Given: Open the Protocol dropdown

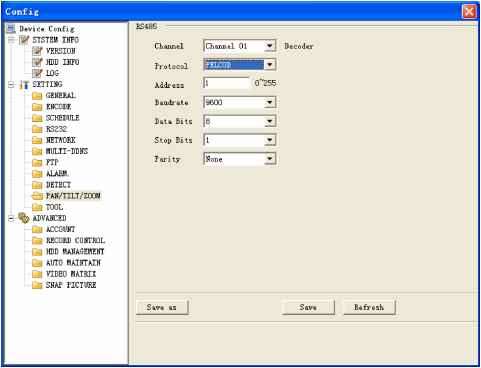Looking at the screenshot, I should tap(270, 65).
